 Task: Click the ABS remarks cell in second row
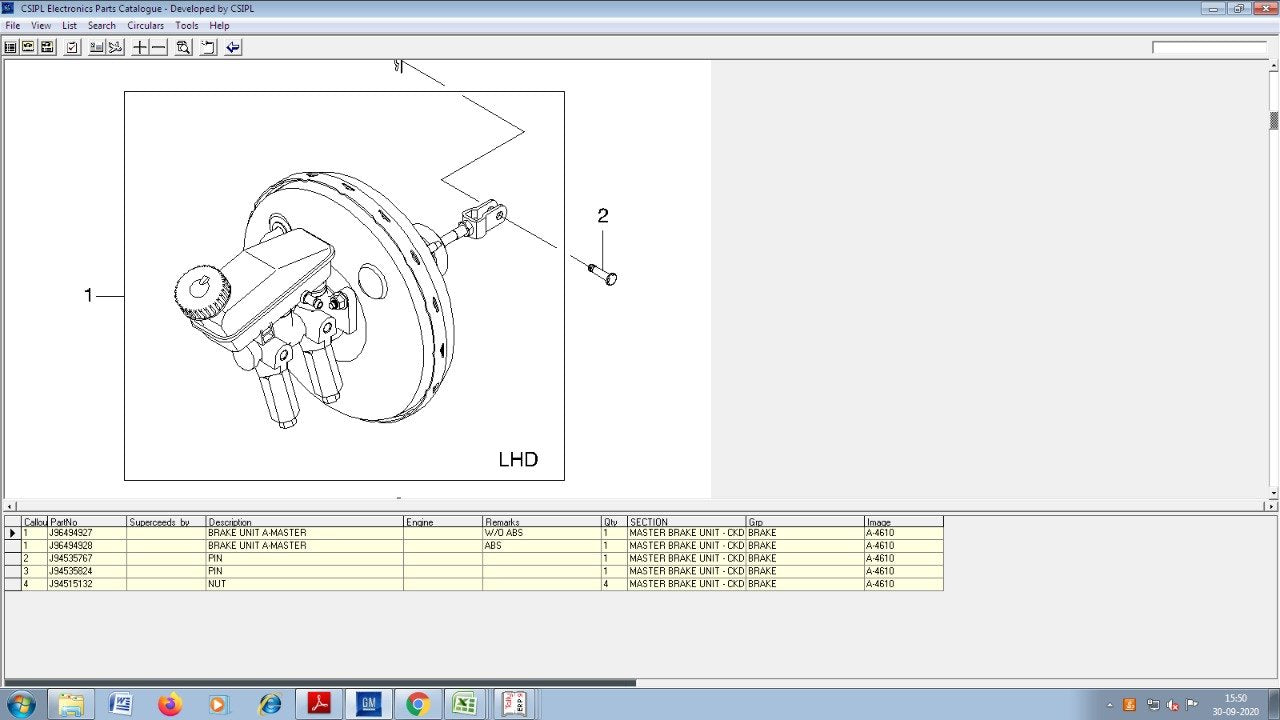[541, 546]
